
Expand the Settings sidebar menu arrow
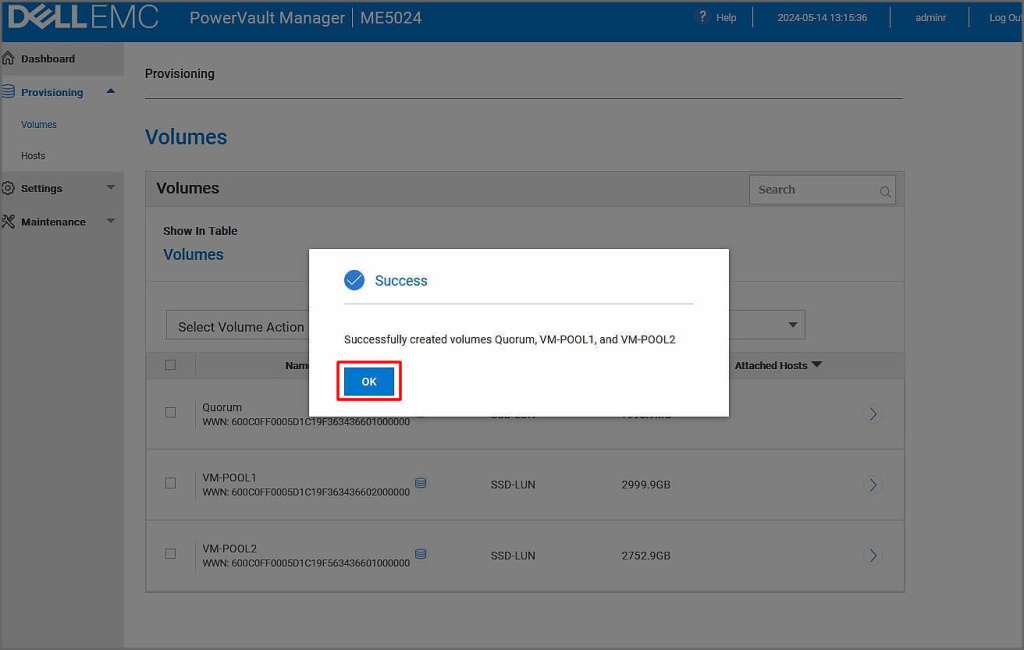pyautogui.click(x=110, y=188)
